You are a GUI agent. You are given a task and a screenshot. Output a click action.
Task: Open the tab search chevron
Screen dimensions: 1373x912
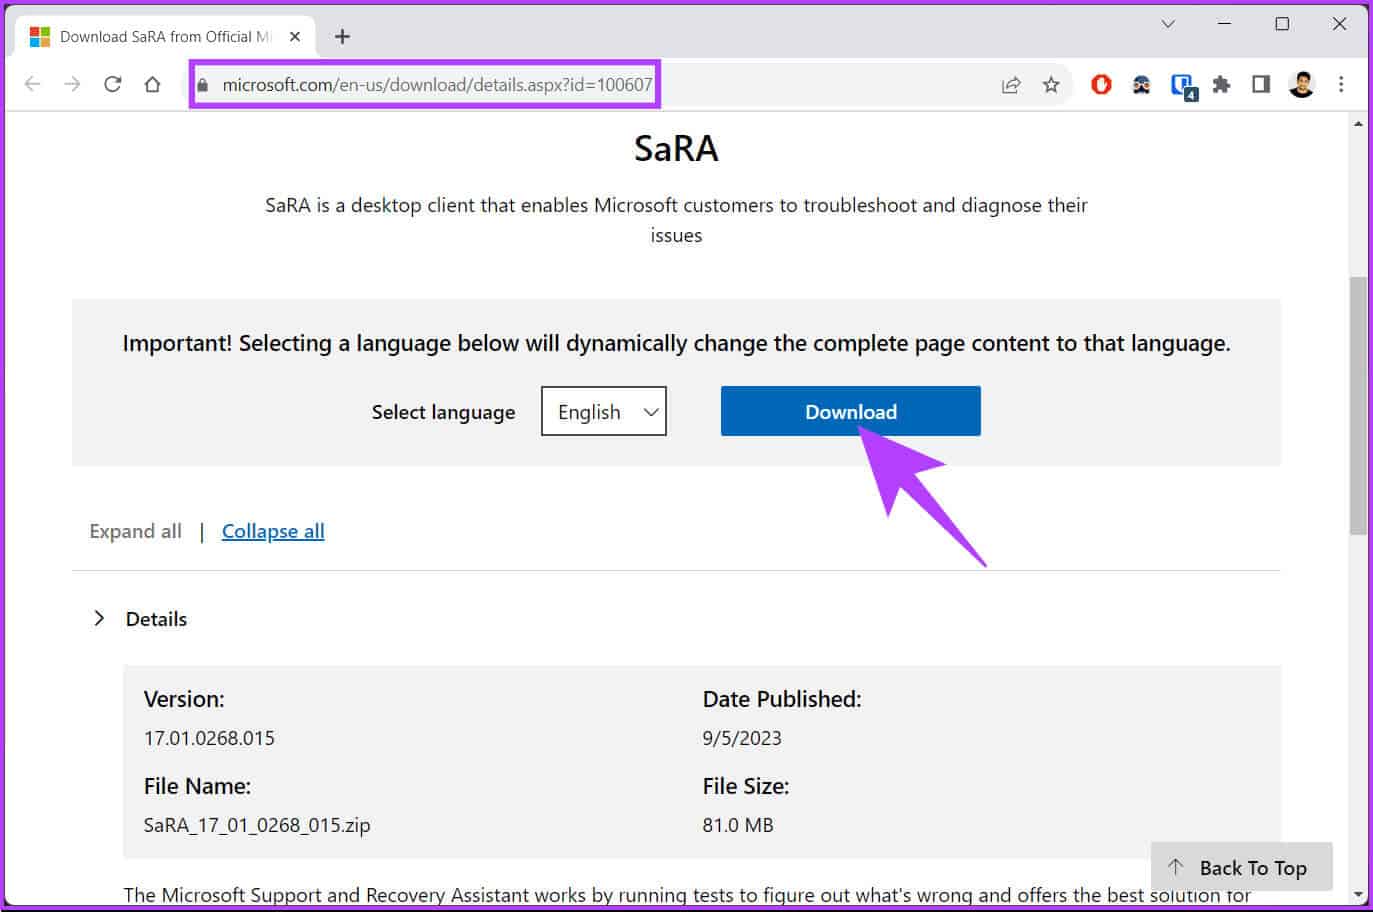coord(1167,24)
